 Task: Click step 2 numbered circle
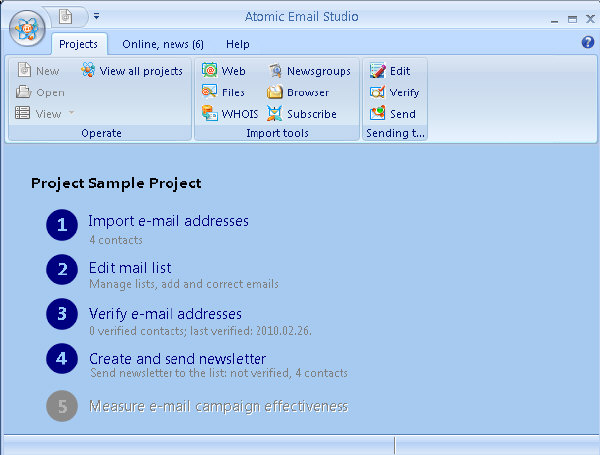coord(62,269)
